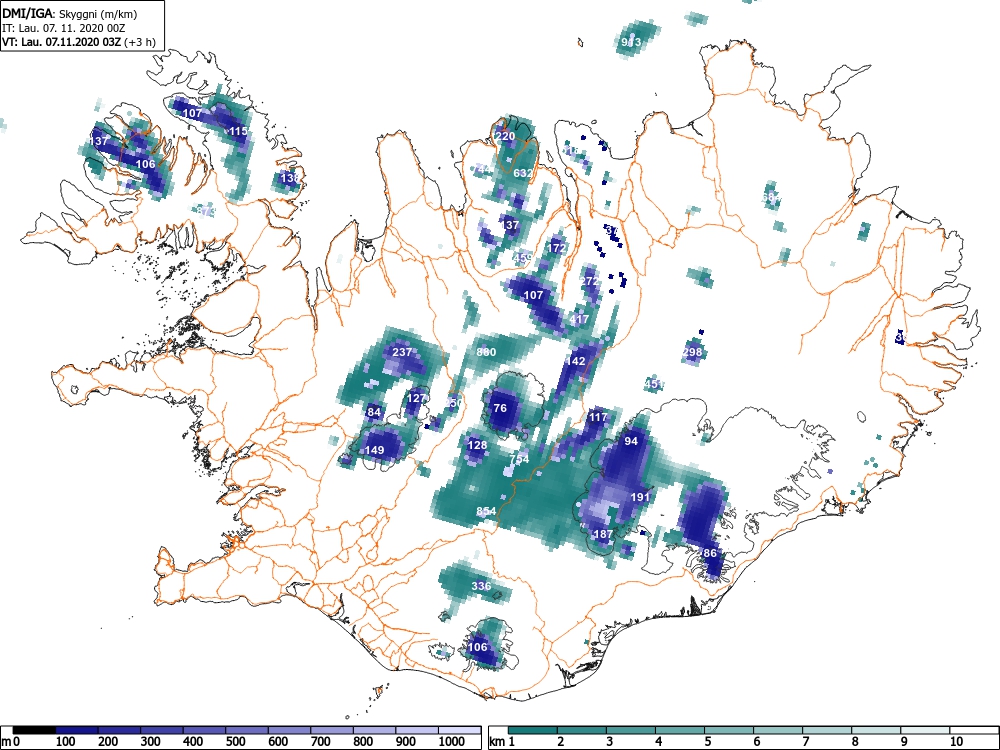Pick the dark teal swatch between km 1 and 2
The height and width of the screenshot is (750, 1000).
(533, 730)
